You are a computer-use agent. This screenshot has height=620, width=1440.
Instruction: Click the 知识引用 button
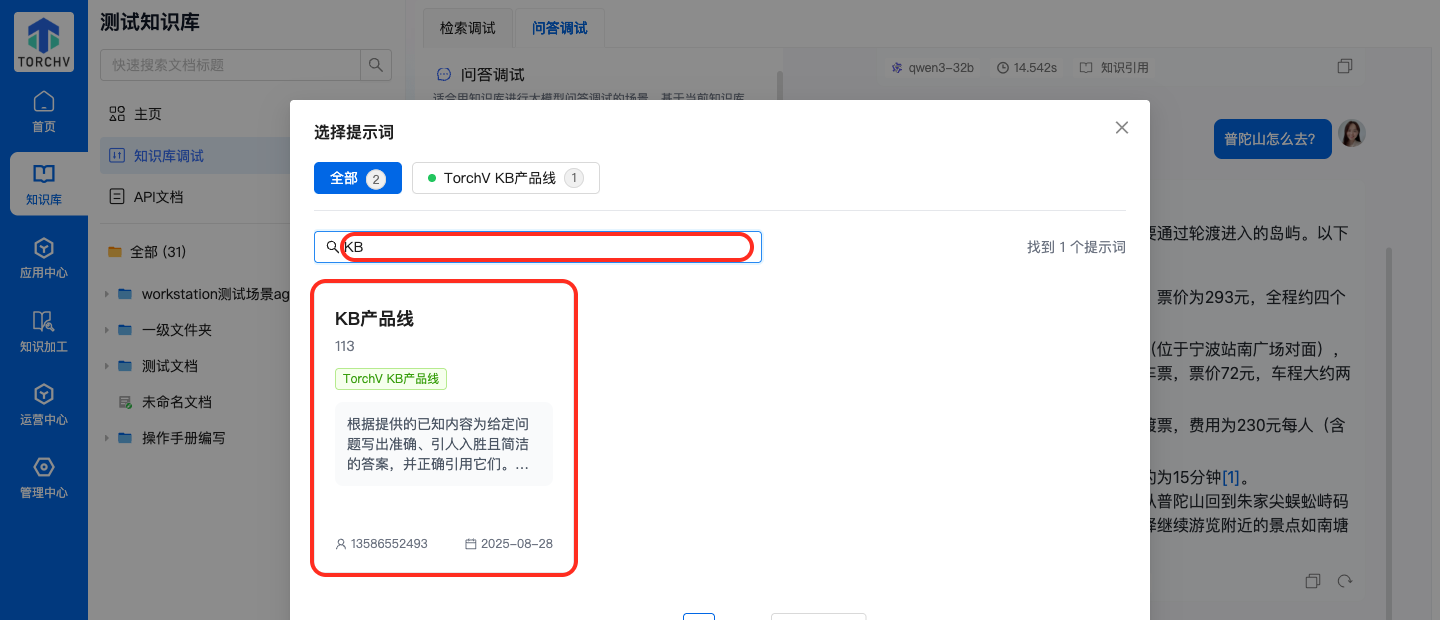1114,68
